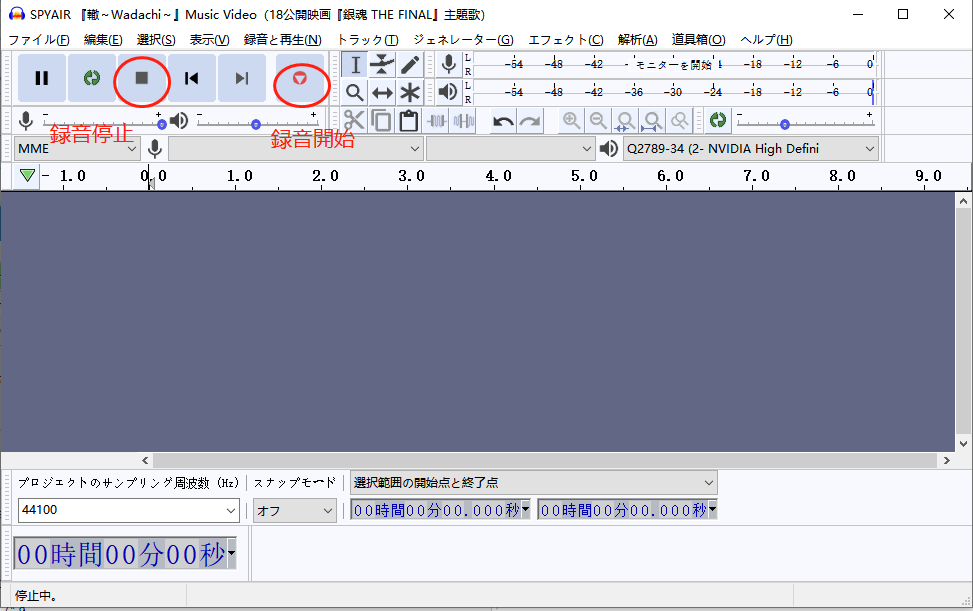The width and height of the screenshot is (973, 611).
Task: Click the Silence audio icon
Action: coord(464,120)
